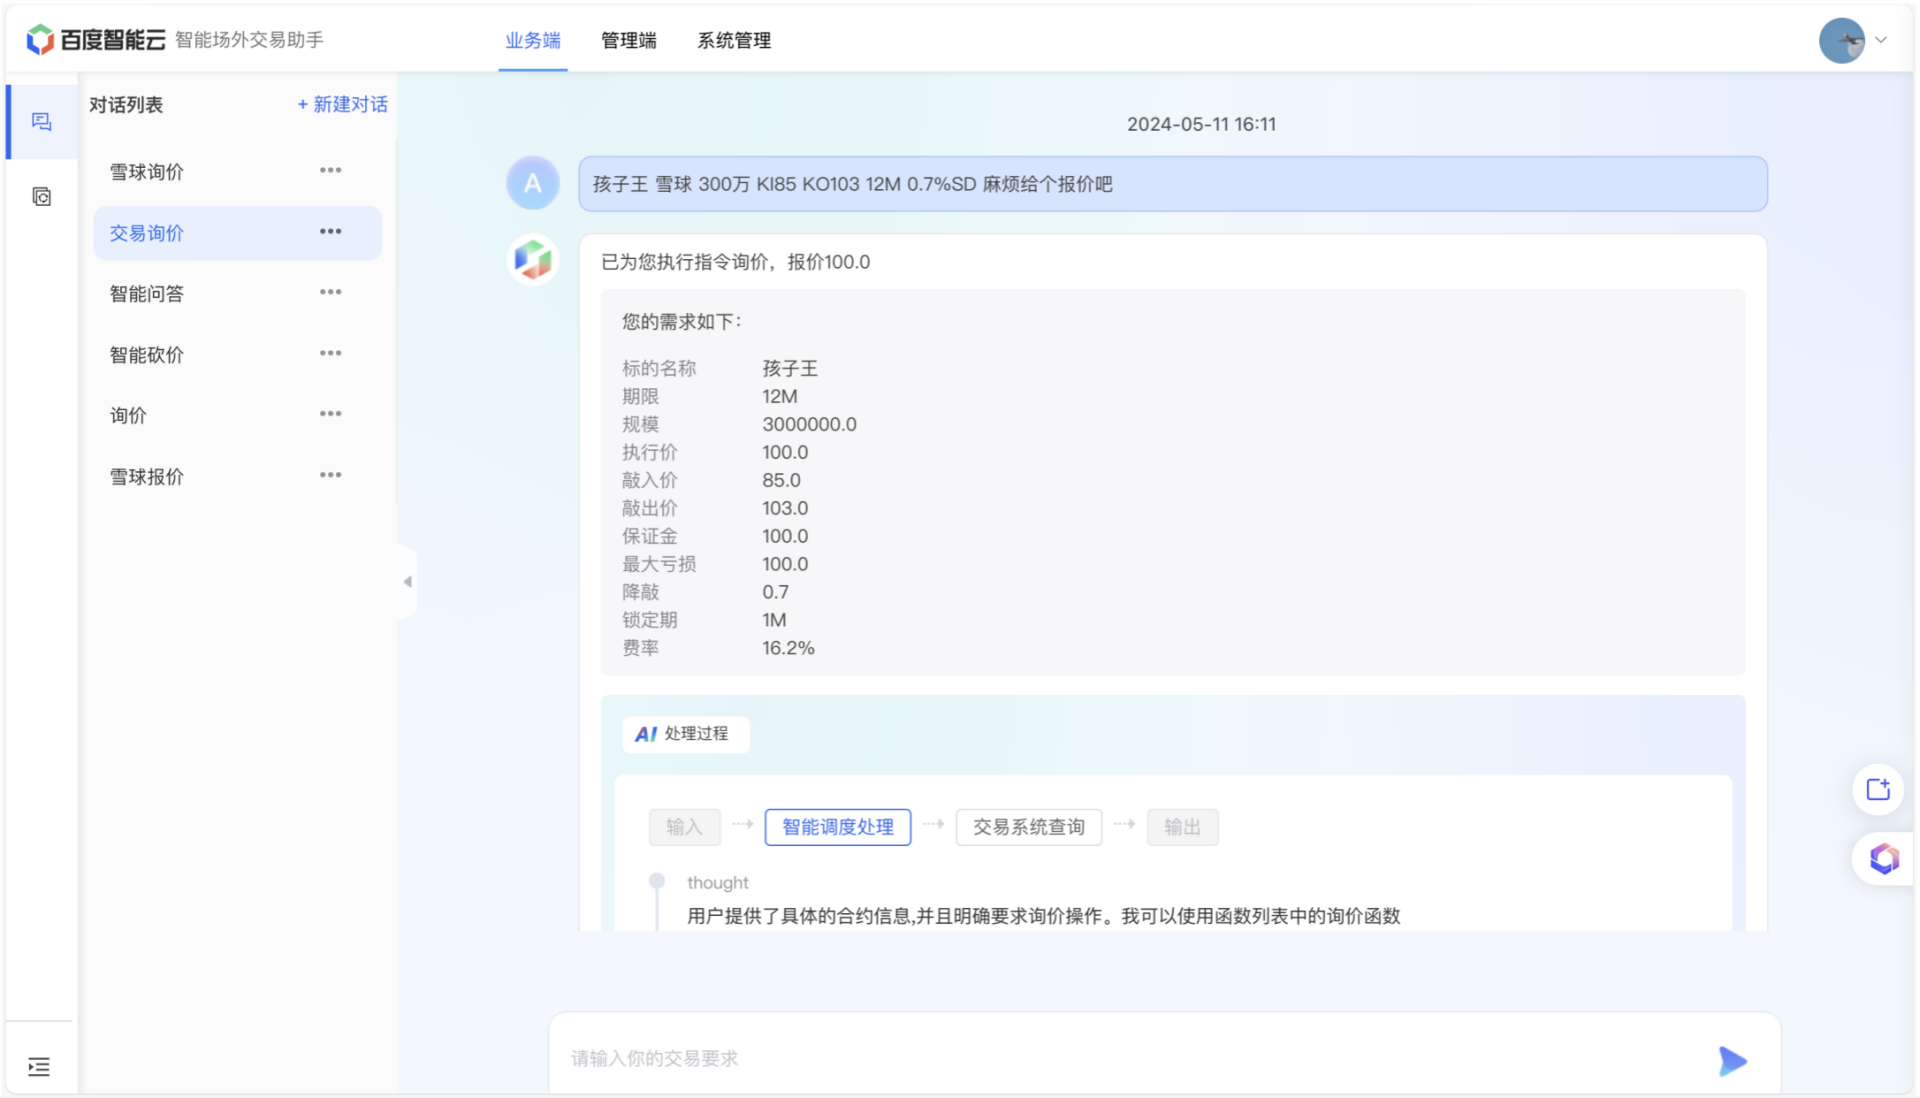
Task: Click the 敲入价 value 85.0
Action: (781, 480)
